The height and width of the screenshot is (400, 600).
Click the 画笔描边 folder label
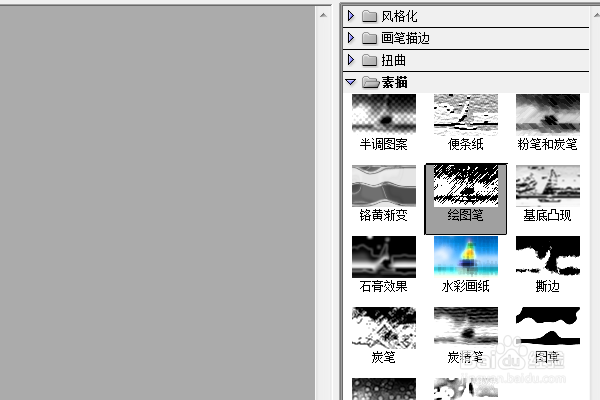(x=405, y=38)
